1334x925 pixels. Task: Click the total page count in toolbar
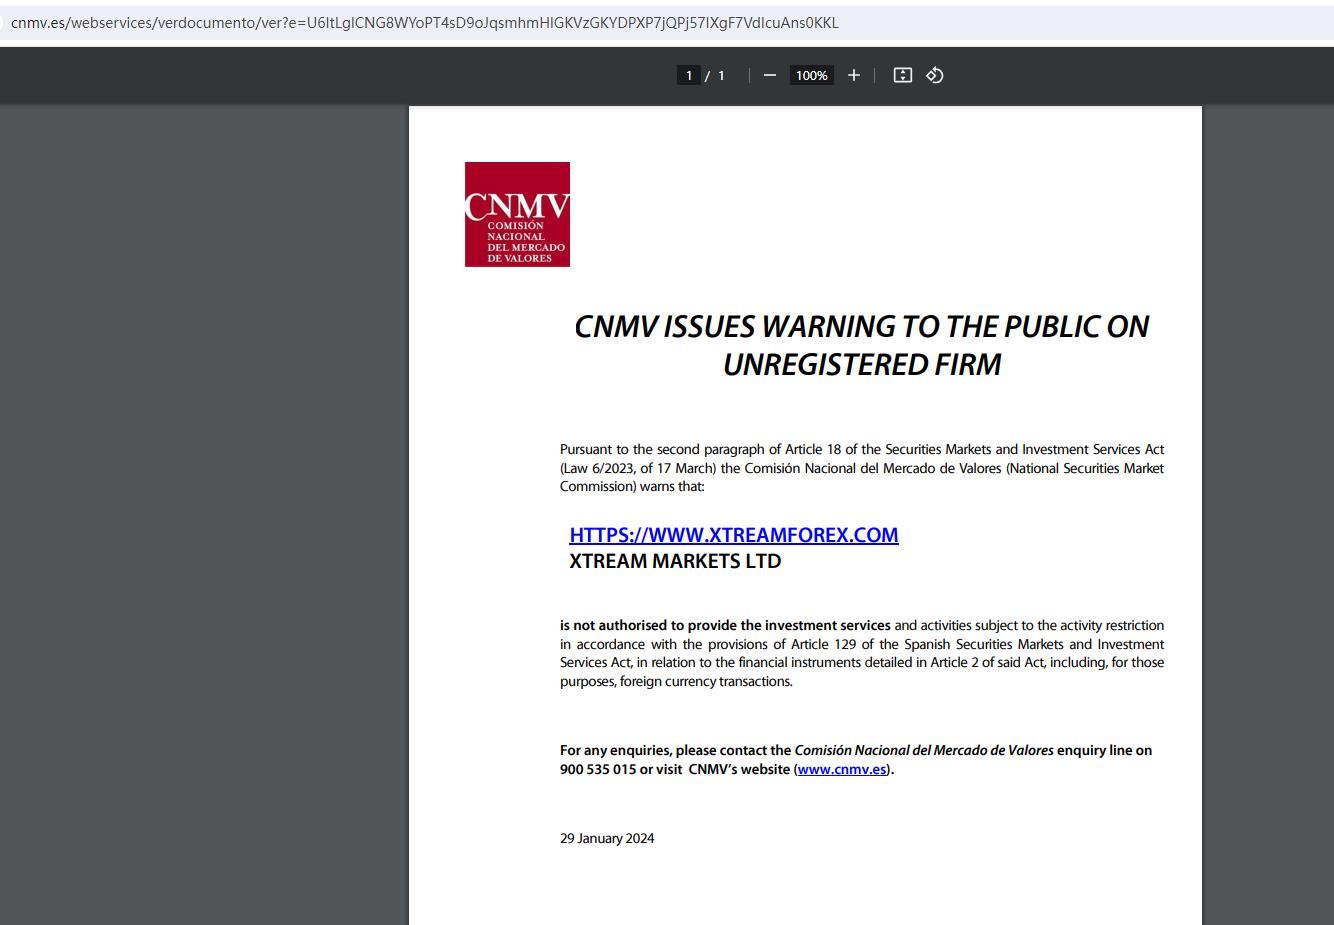(721, 75)
